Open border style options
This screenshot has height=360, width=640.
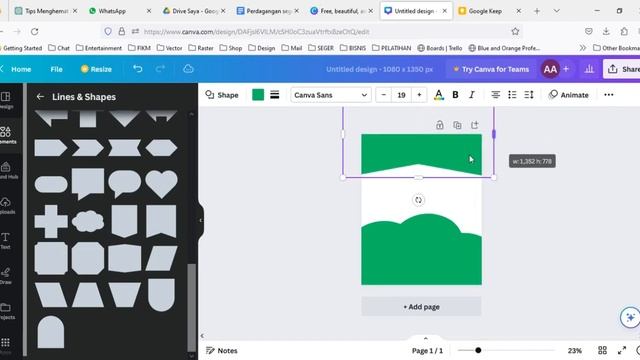pos(275,95)
